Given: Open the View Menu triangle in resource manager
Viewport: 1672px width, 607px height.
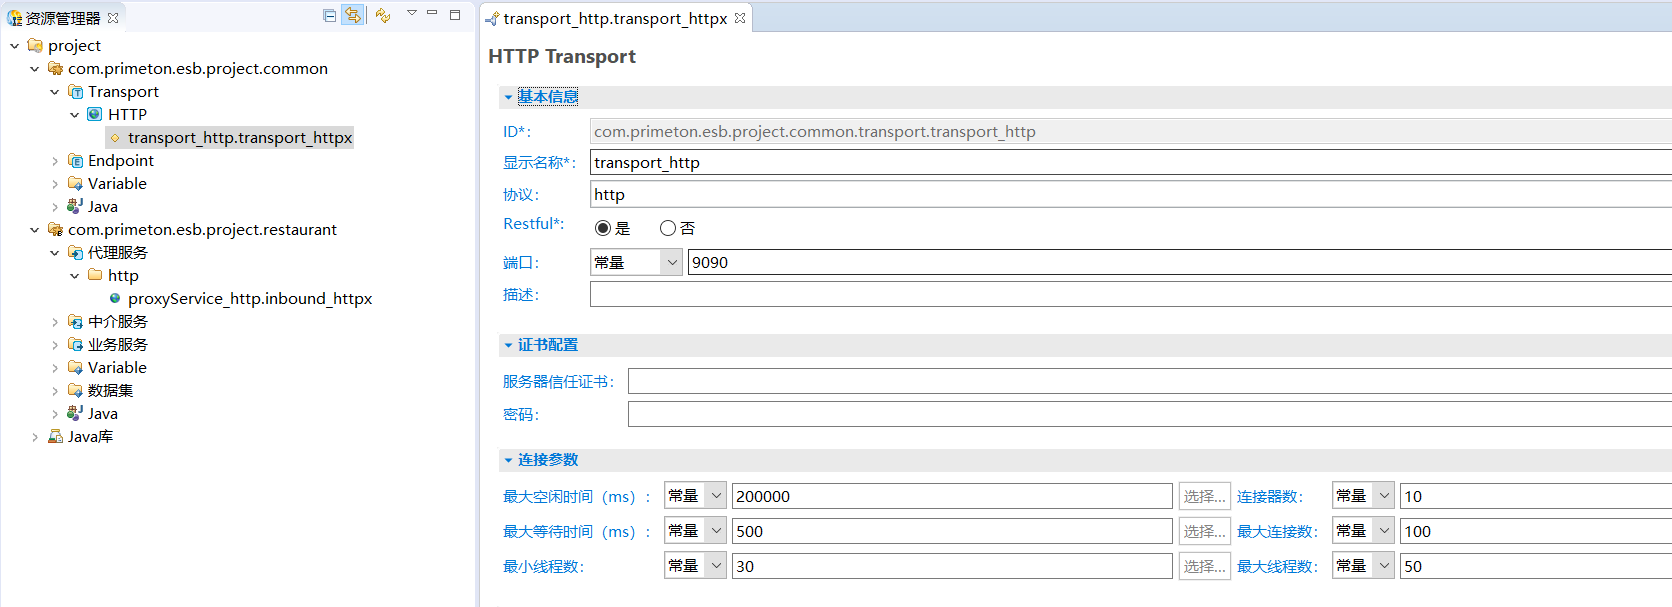Looking at the screenshot, I should (411, 14).
